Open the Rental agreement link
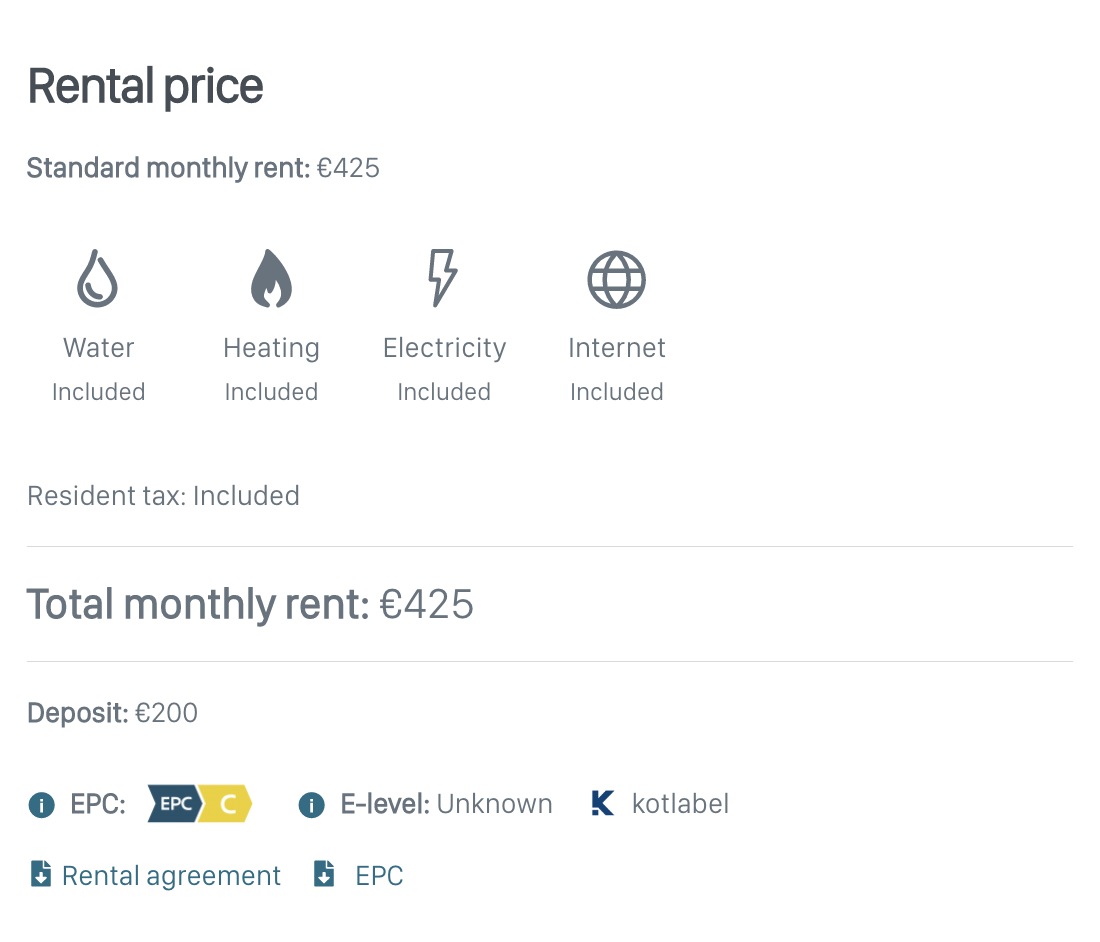Screen dimensions: 1100x942 tap(171, 876)
